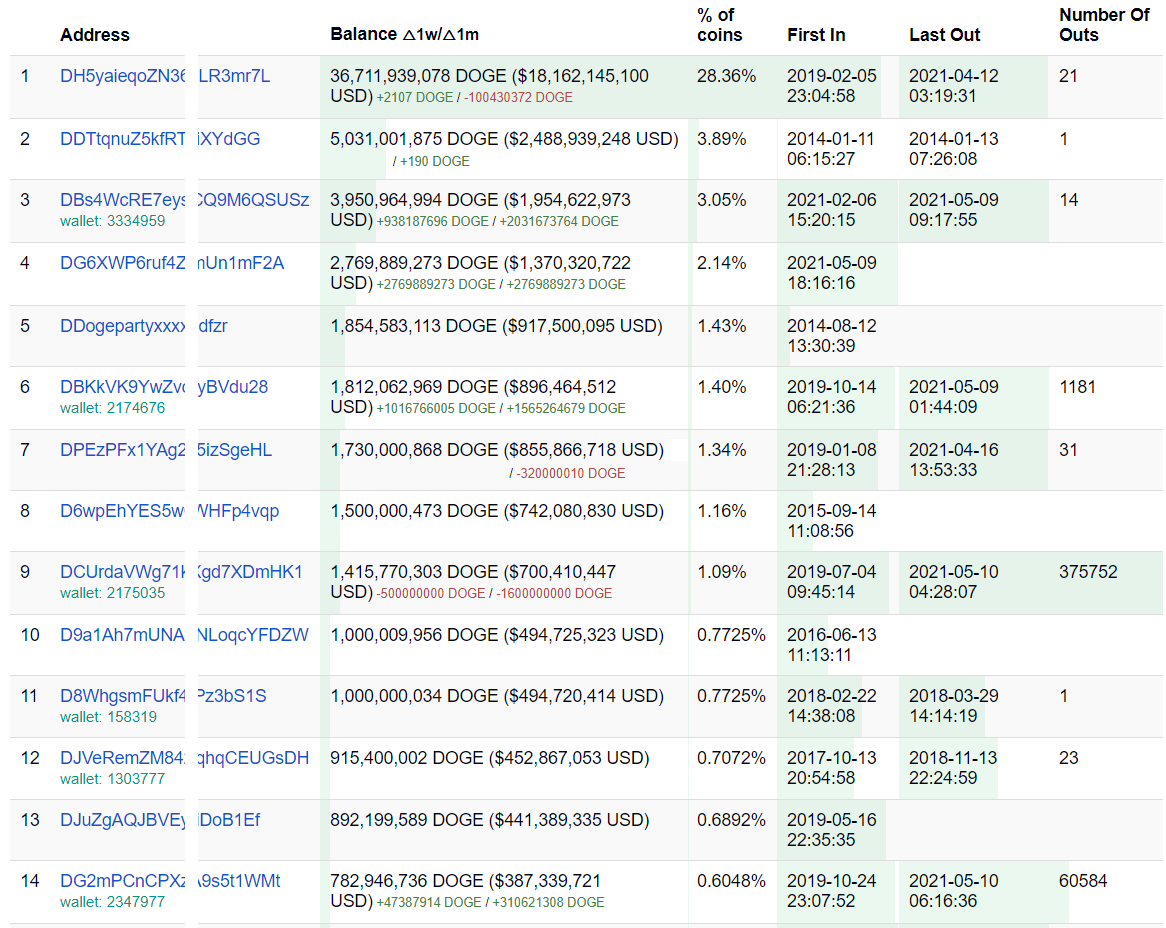The height and width of the screenshot is (928, 1166).
Task: Select the 3.89% coins value
Action: coord(721,139)
